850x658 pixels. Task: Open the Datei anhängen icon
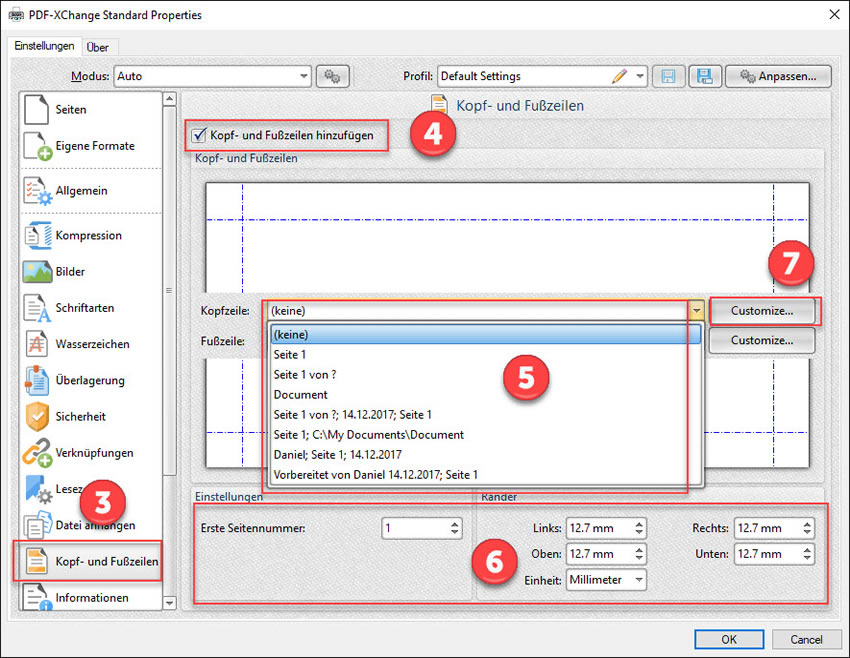tap(37, 525)
